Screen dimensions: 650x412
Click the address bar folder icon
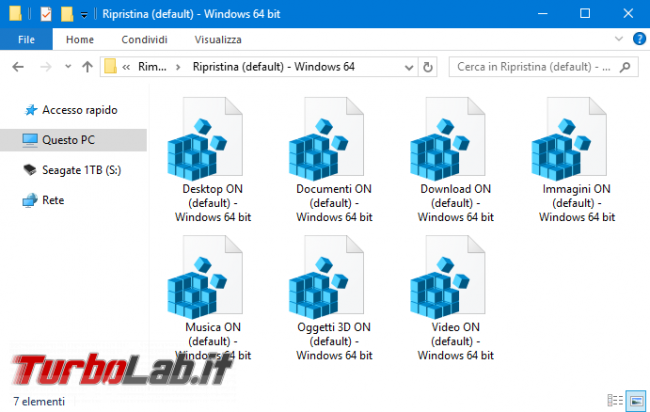tap(110, 66)
